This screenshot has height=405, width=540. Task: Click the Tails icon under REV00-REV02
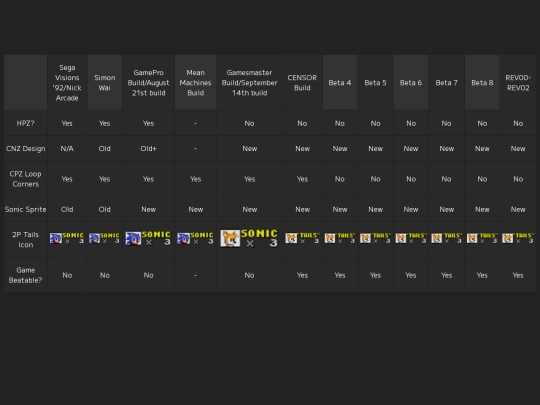[x=518, y=238]
